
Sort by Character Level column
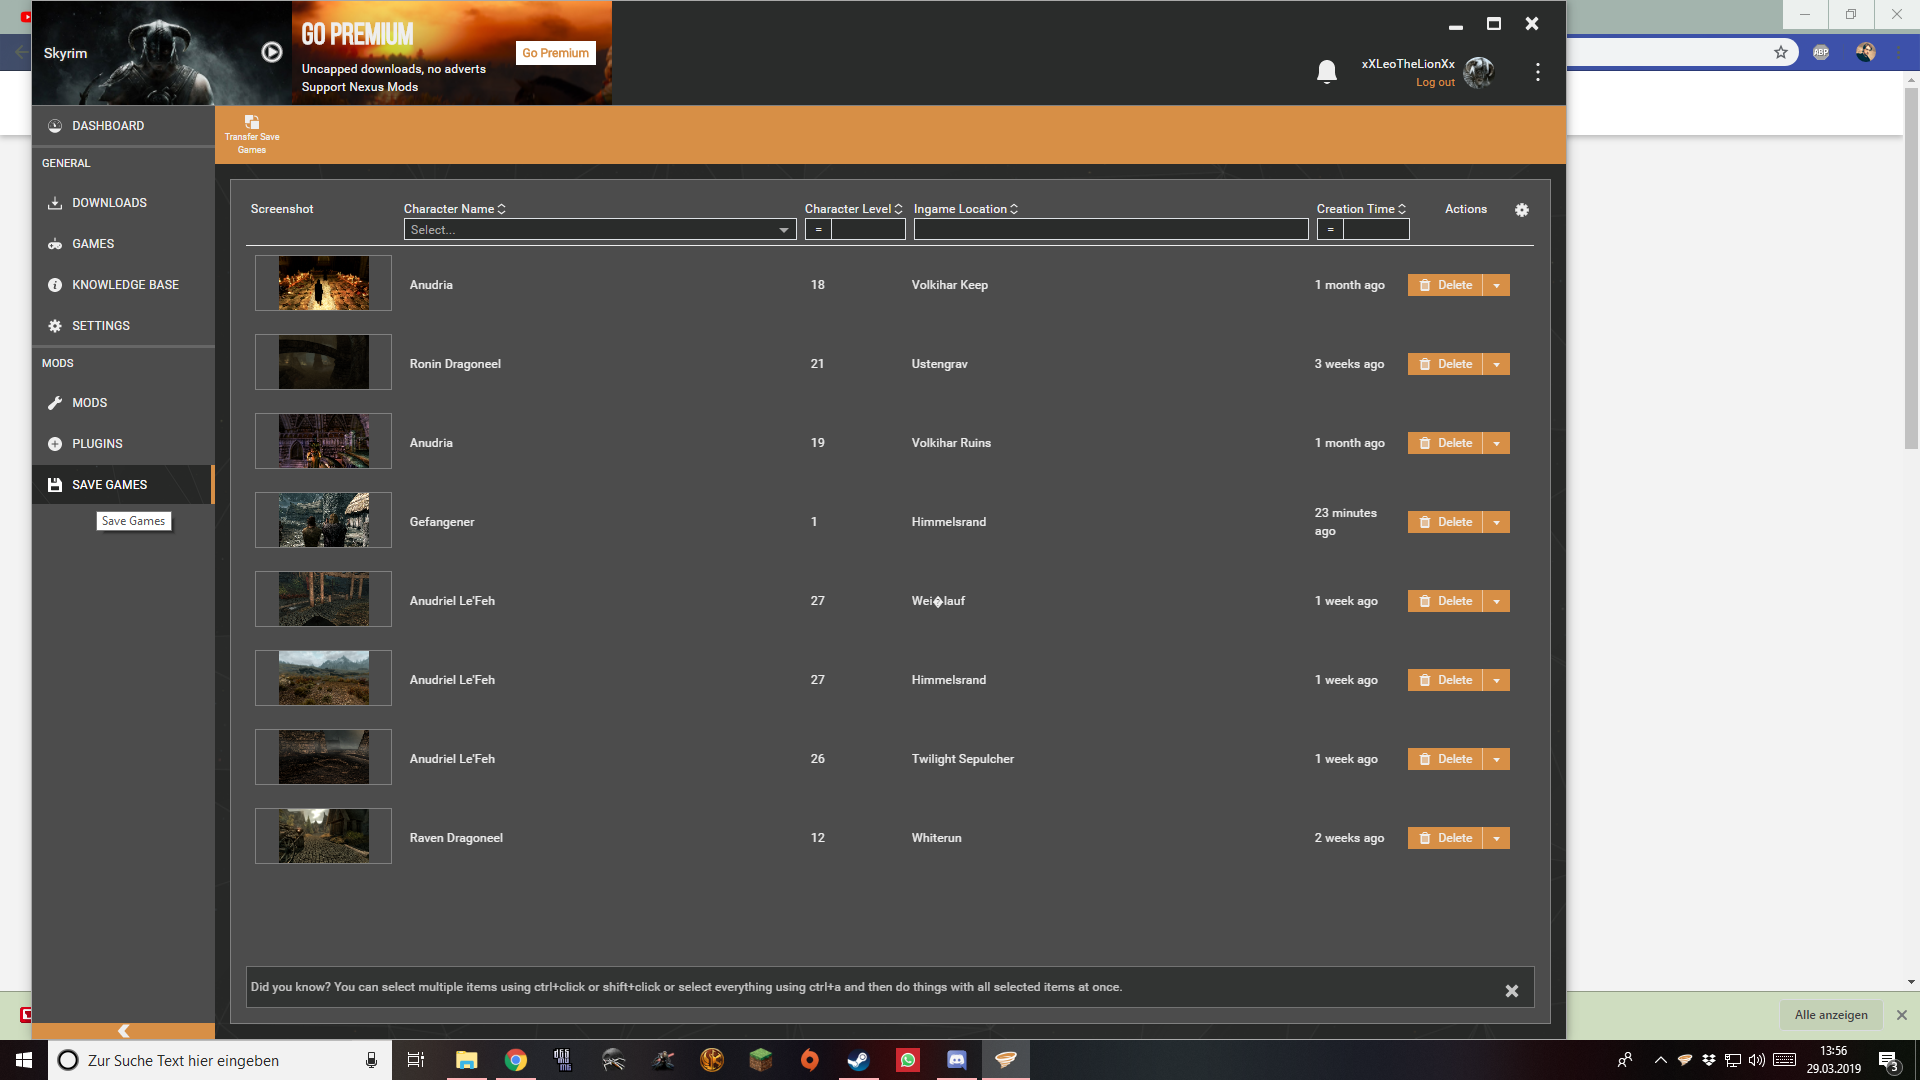click(x=853, y=209)
